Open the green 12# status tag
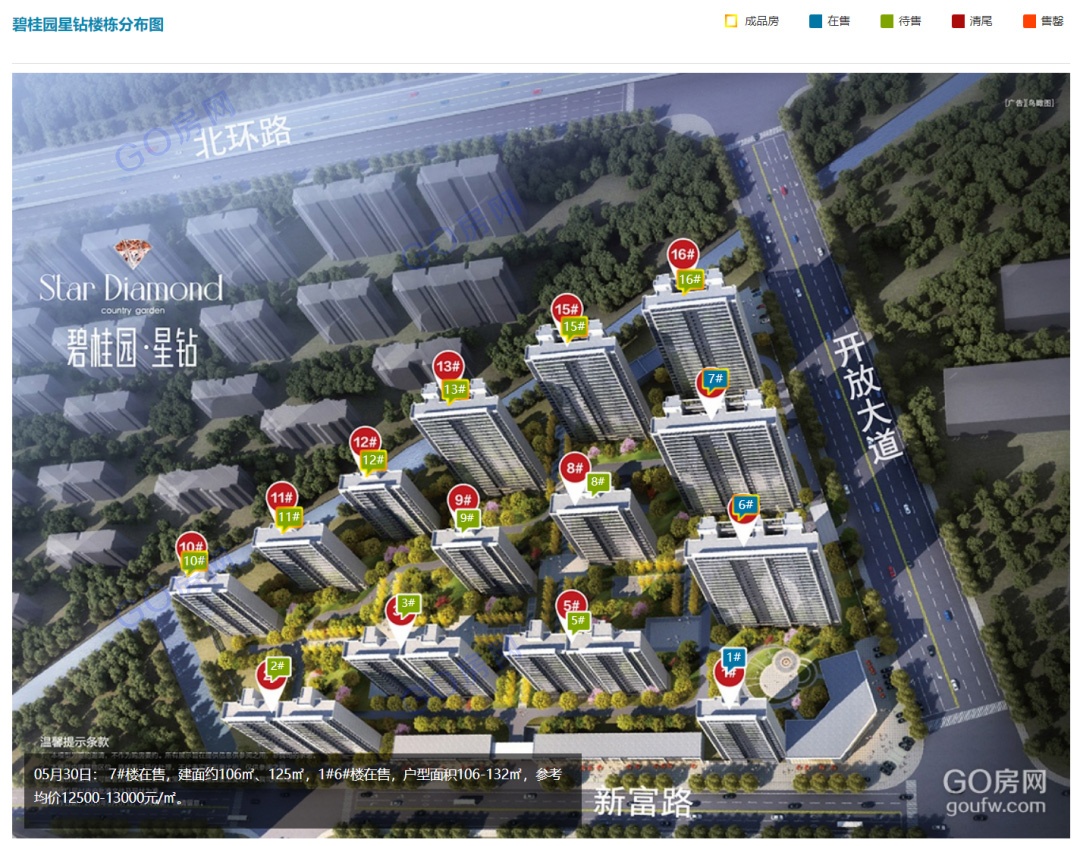Image resolution: width=1080 pixels, height=846 pixels. pos(373,460)
